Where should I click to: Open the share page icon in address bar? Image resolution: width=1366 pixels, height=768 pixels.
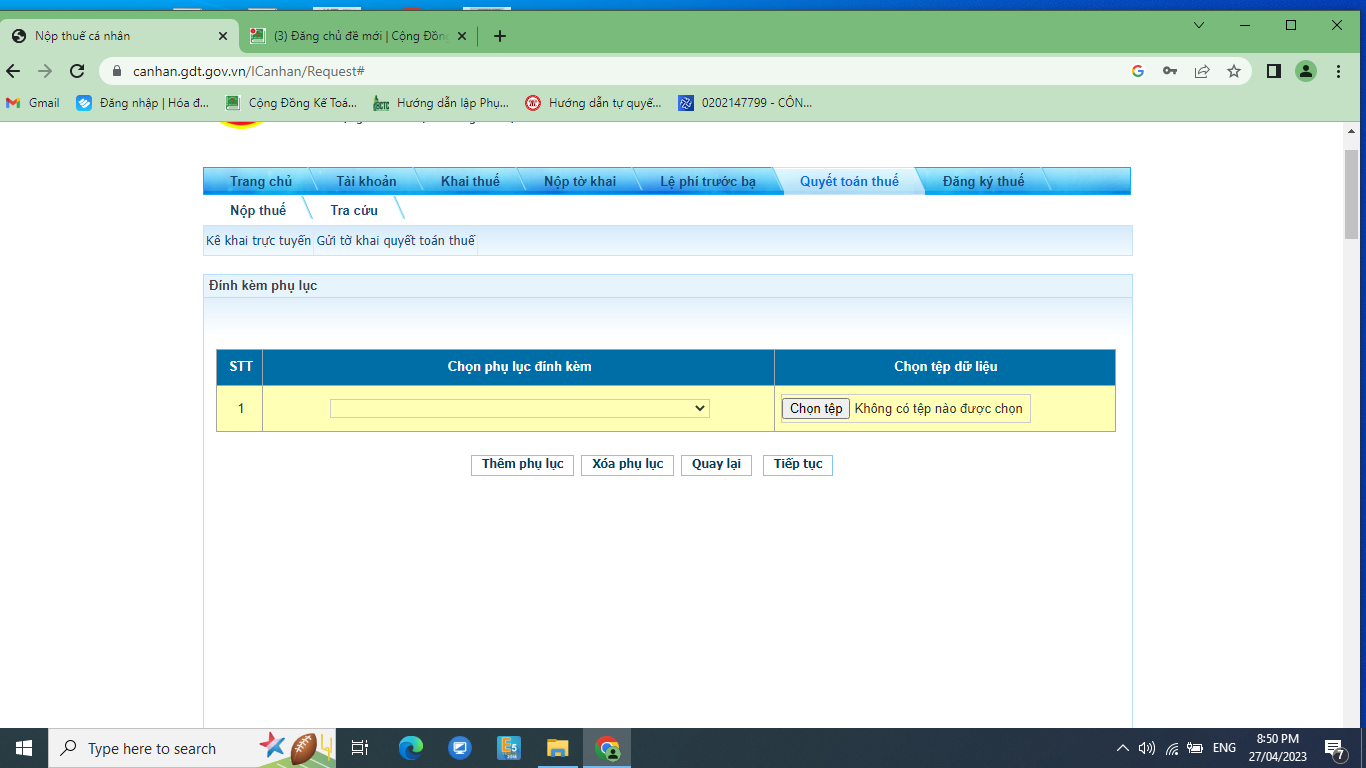[1202, 71]
